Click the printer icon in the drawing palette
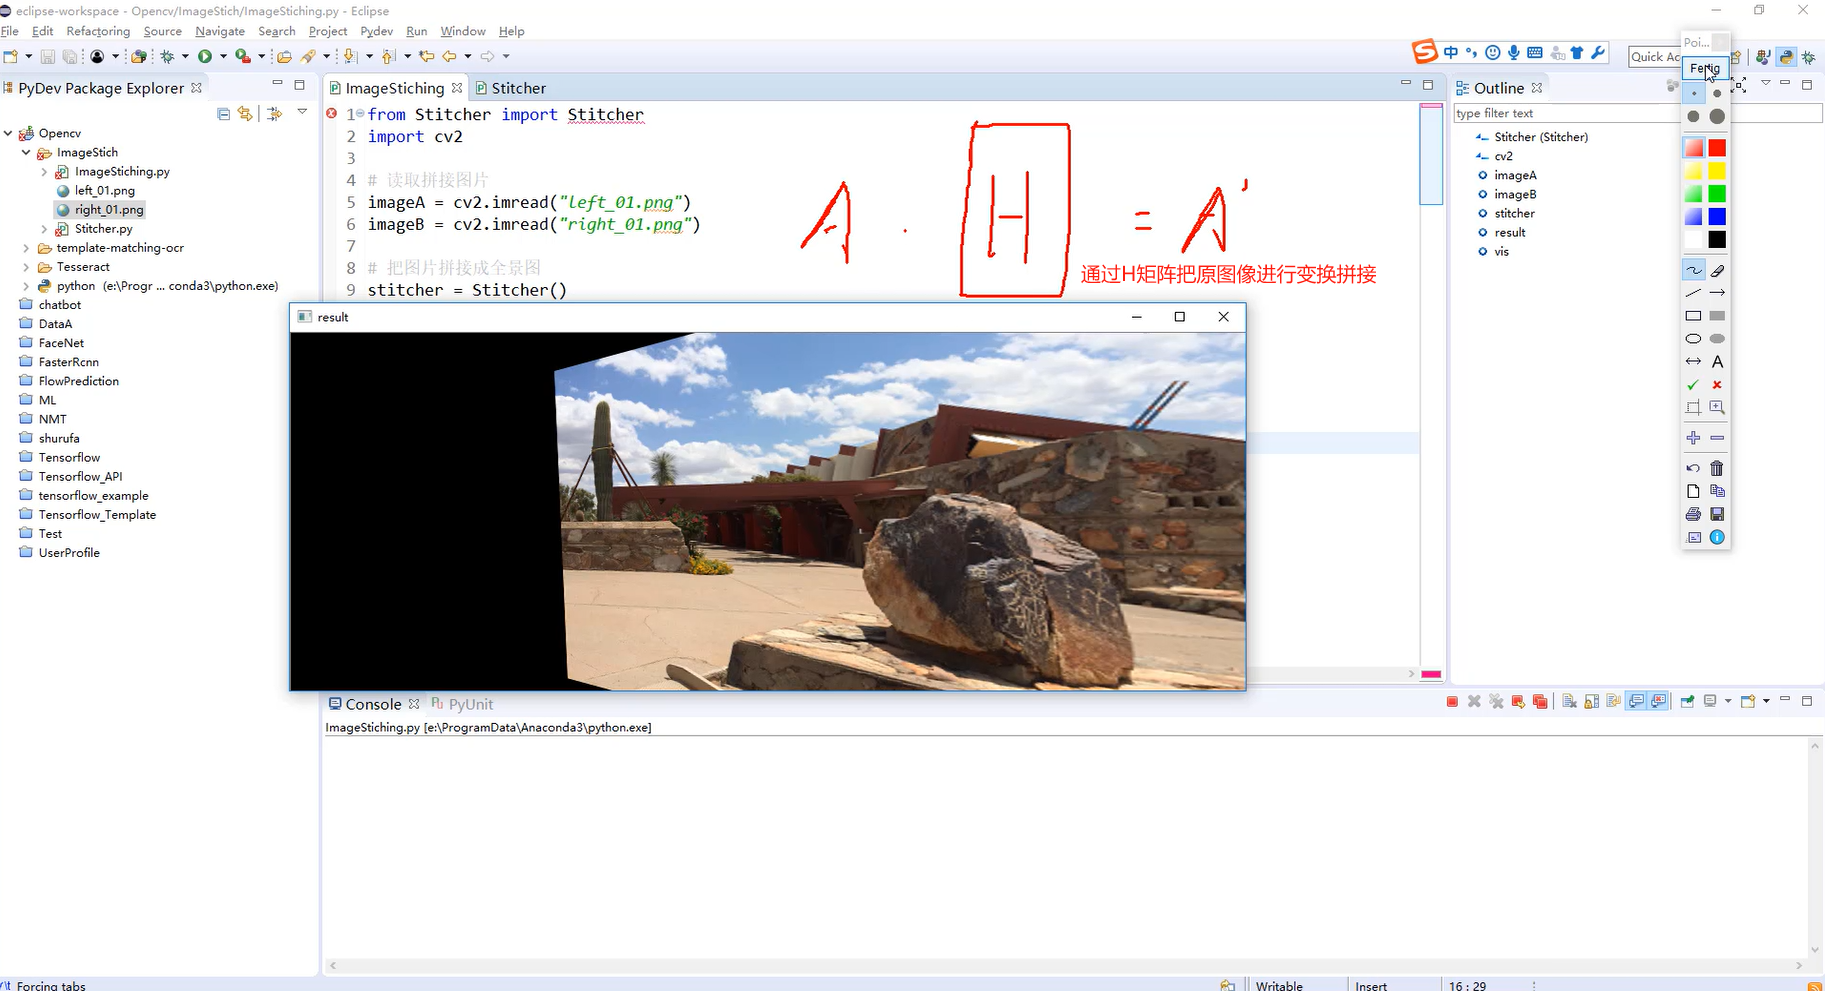Viewport: 1825px width, 991px height. click(x=1693, y=514)
